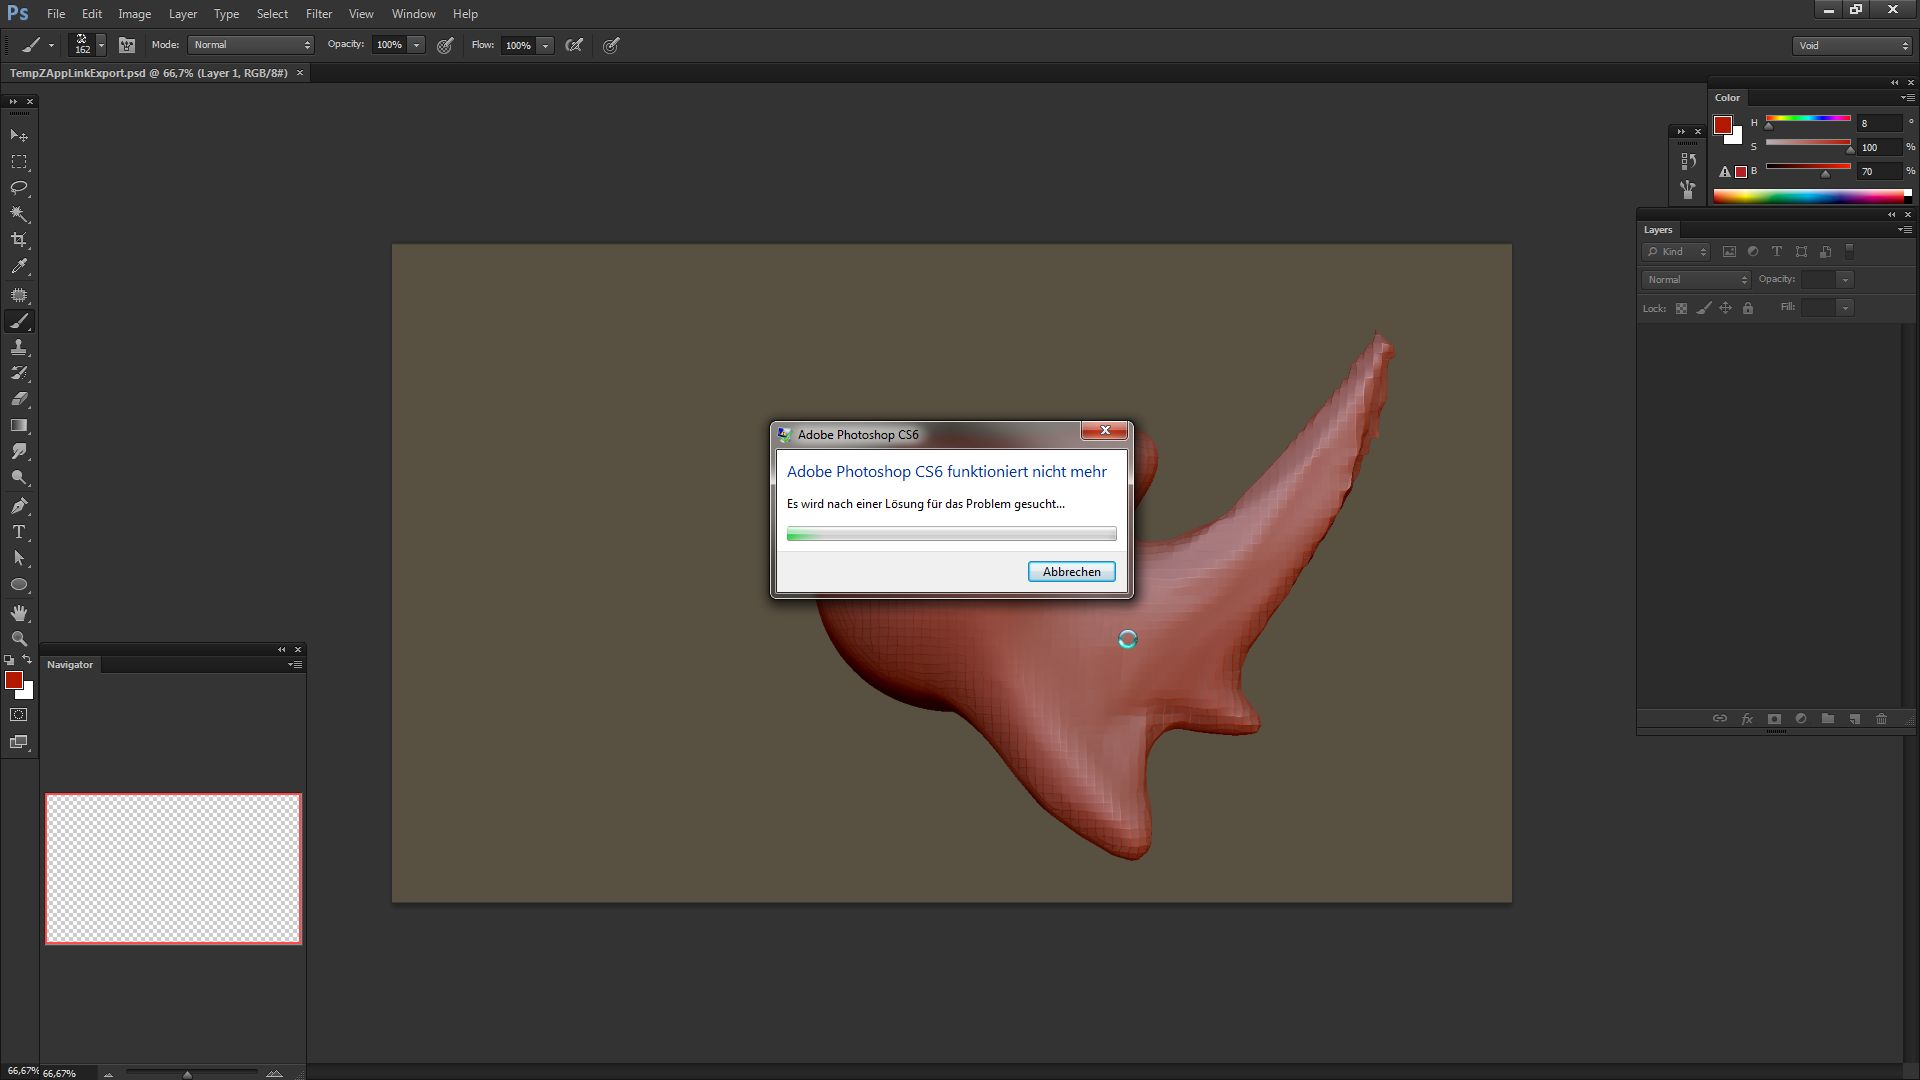1920x1080 pixels.
Task: Select the Path Selection tool
Action: [x=19, y=558]
